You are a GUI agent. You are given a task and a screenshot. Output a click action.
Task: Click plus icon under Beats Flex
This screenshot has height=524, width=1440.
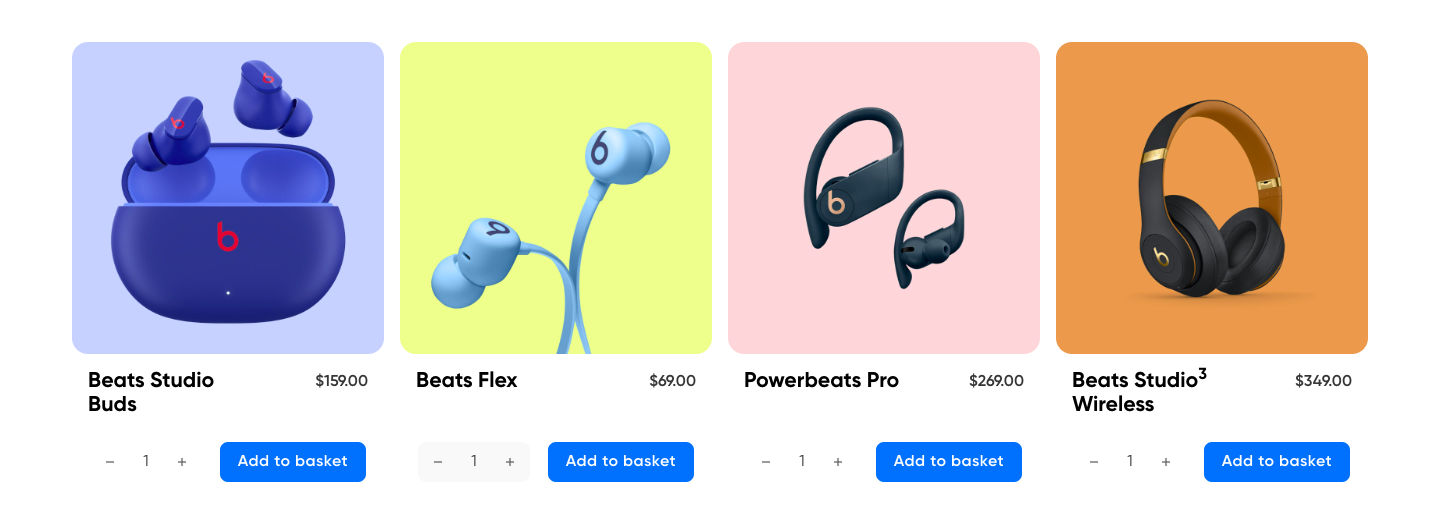click(x=510, y=462)
